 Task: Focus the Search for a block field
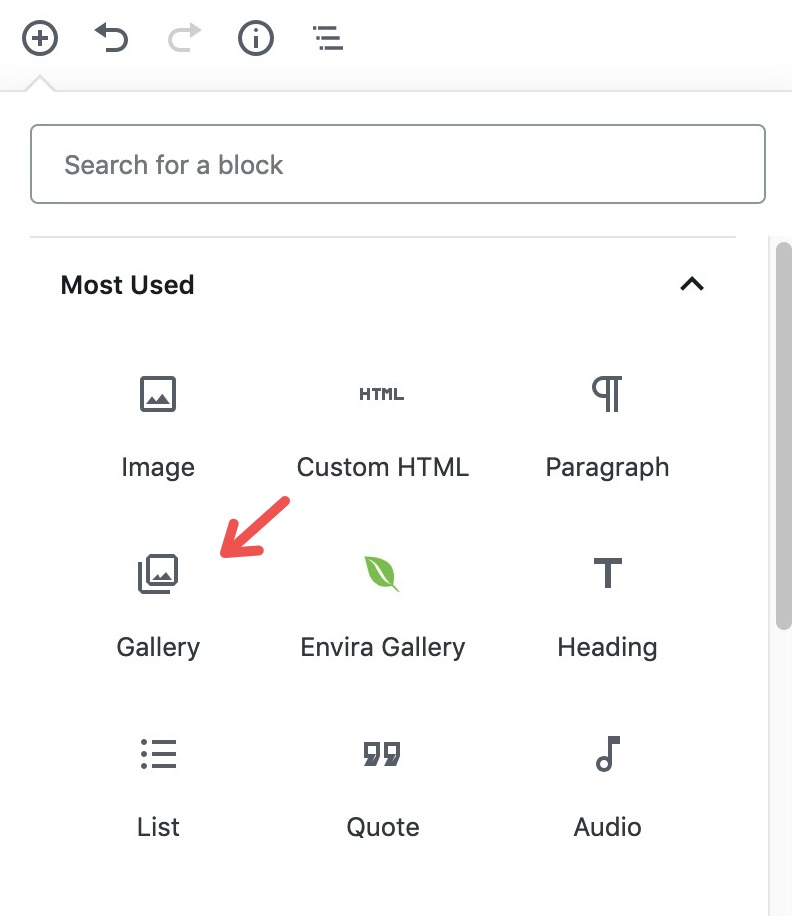pos(398,164)
